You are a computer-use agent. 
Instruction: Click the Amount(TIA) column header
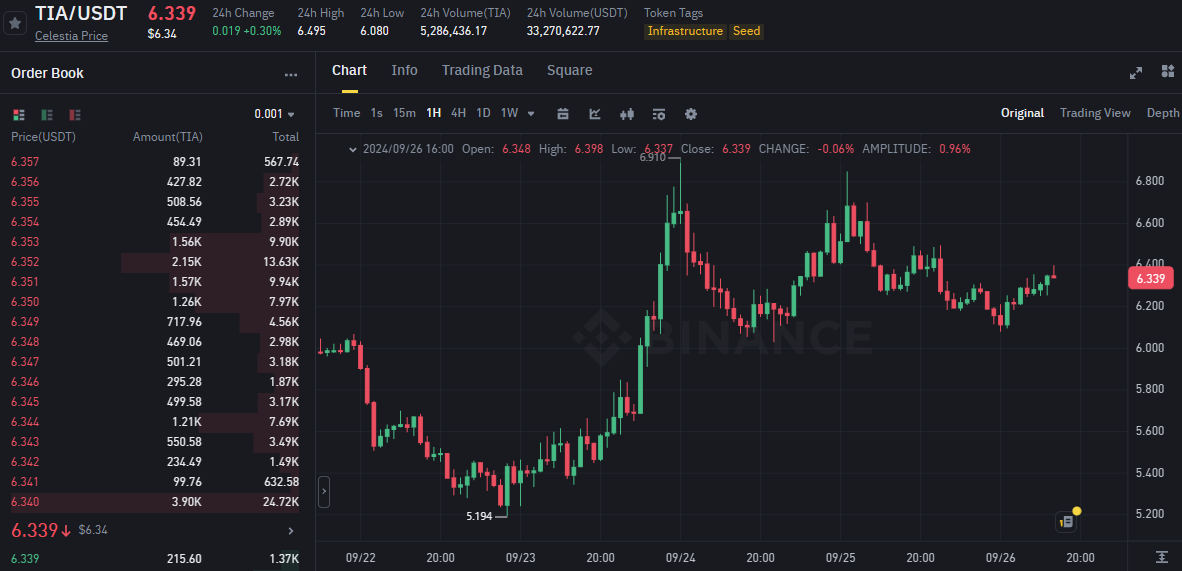click(167, 137)
